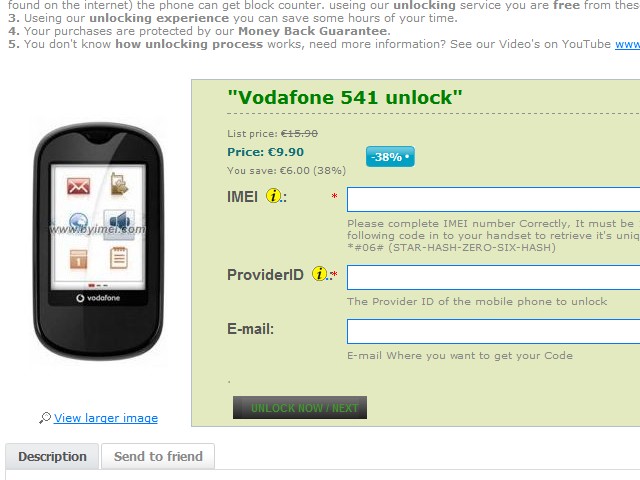Switch to the Description tab
Screen dimensions: 640x480
click(52, 456)
